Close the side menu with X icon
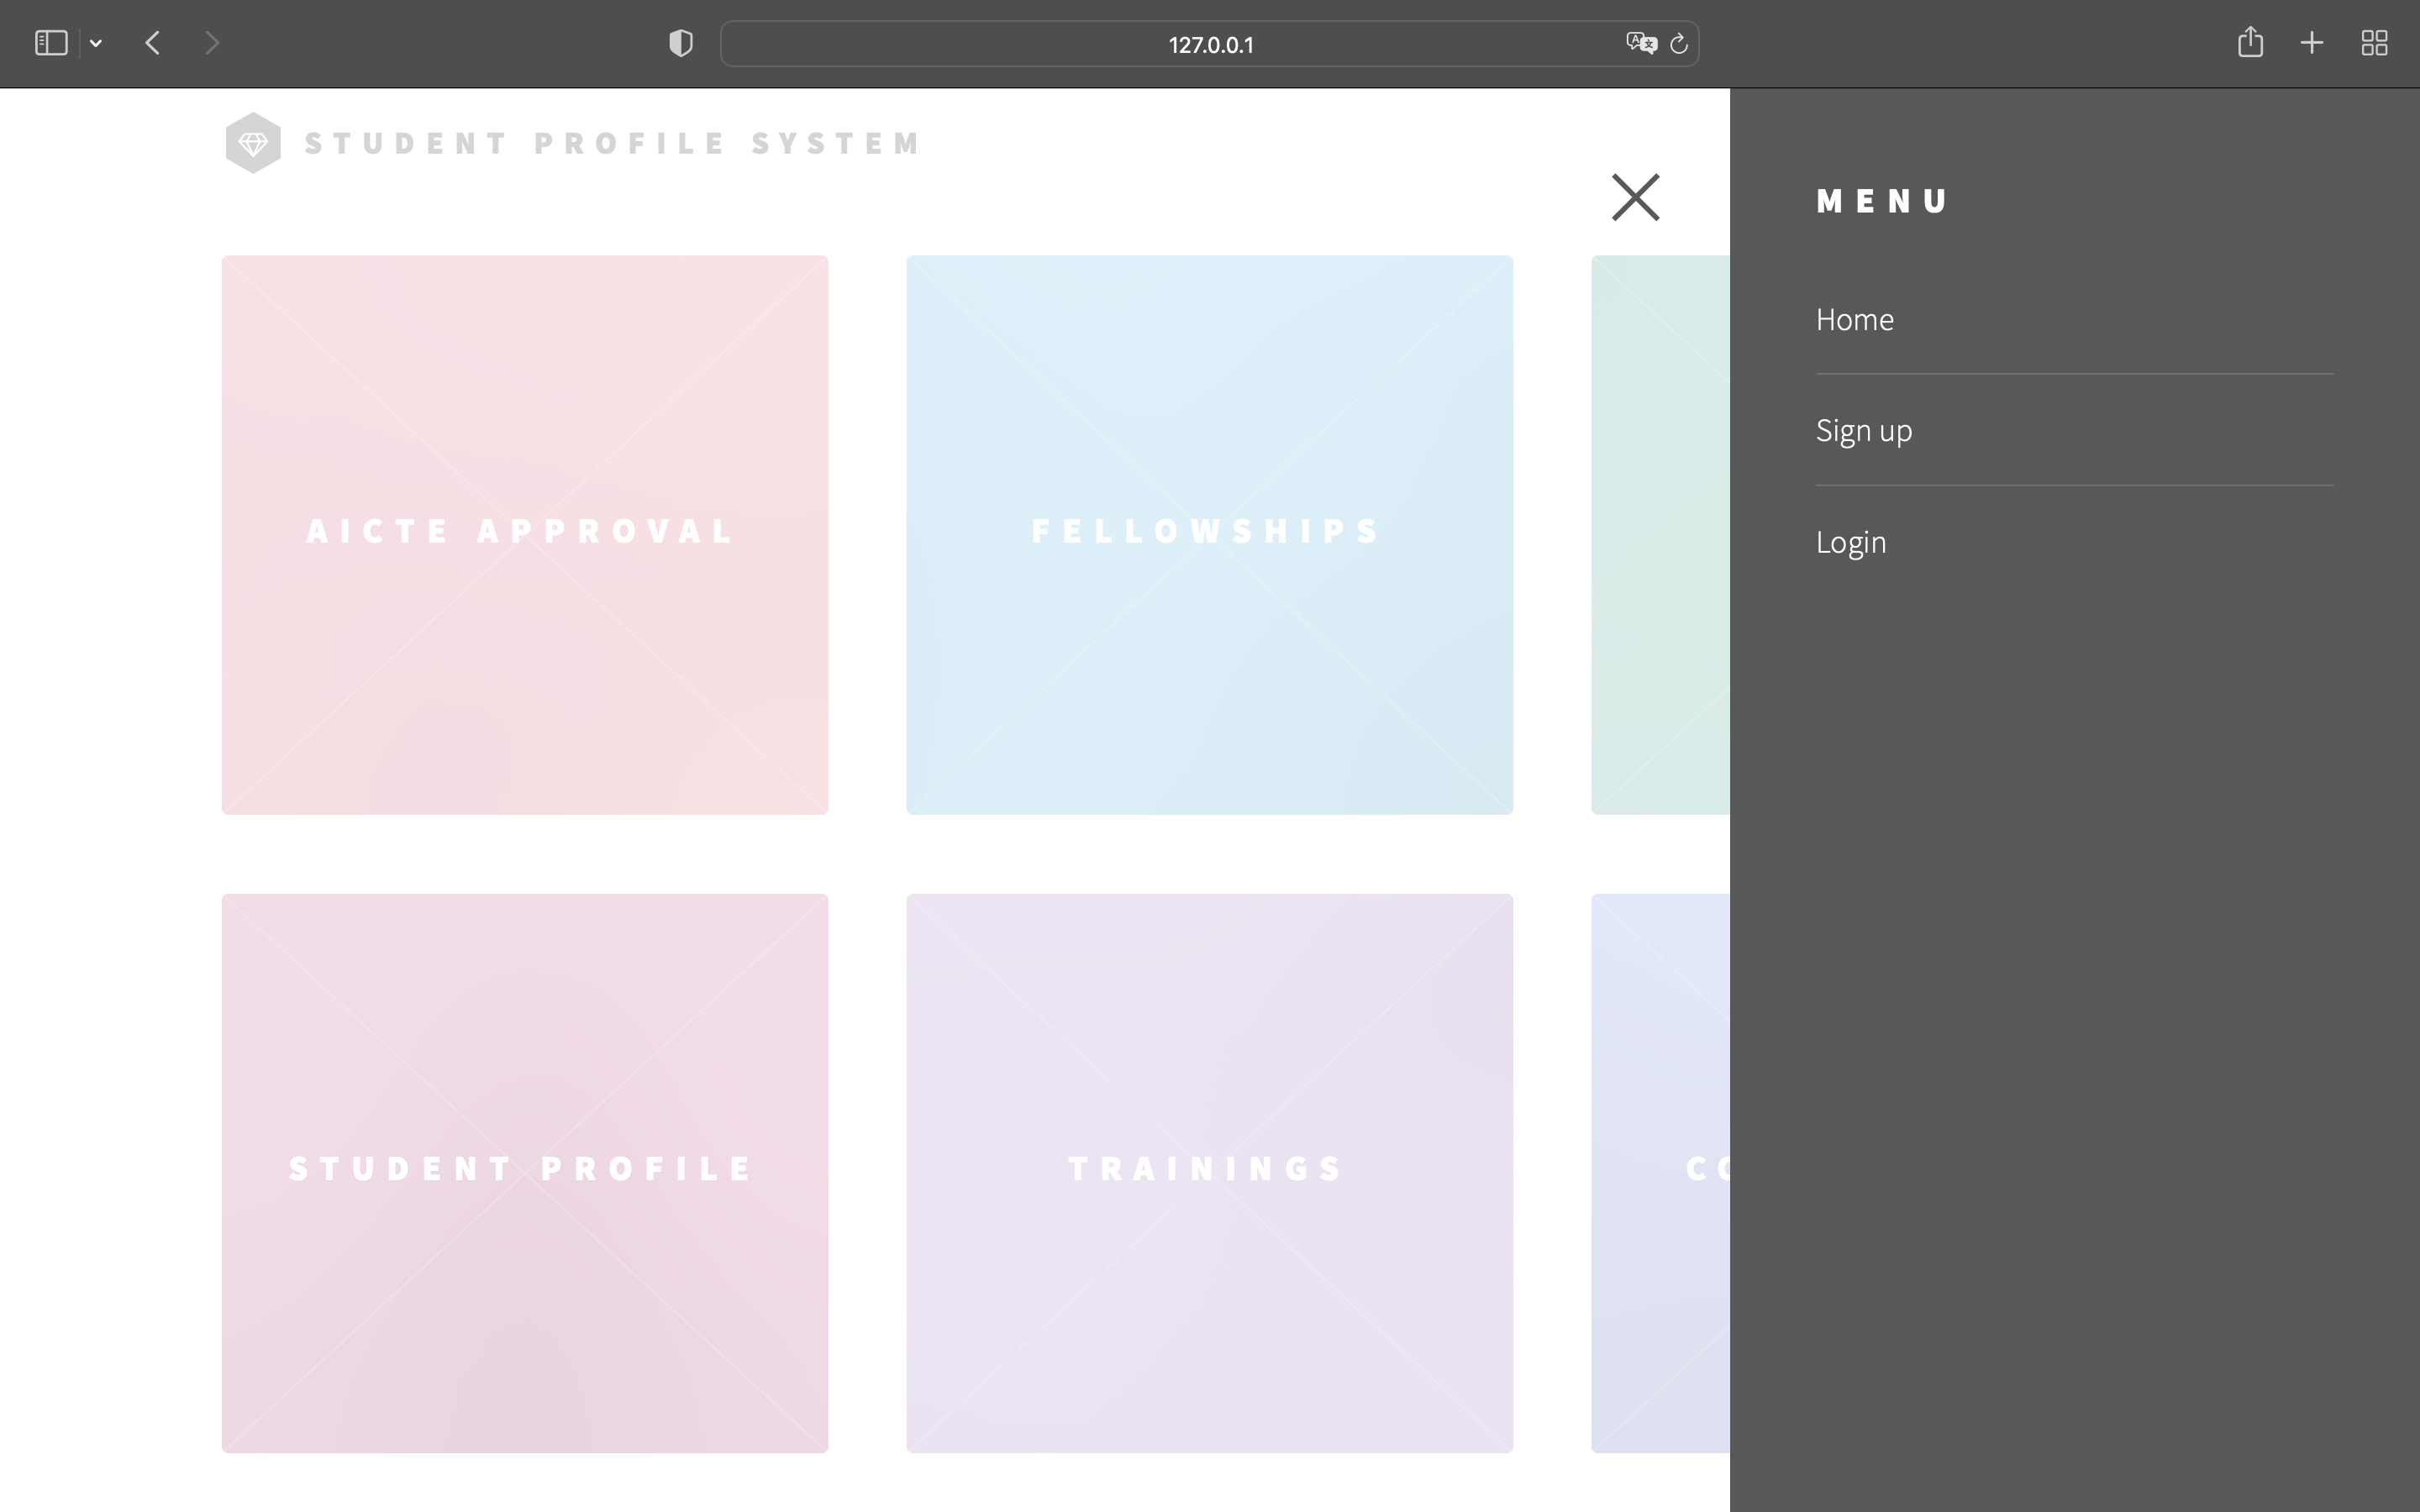The width and height of the screenshot is (2420, 1512). [x=1635, y=197]
